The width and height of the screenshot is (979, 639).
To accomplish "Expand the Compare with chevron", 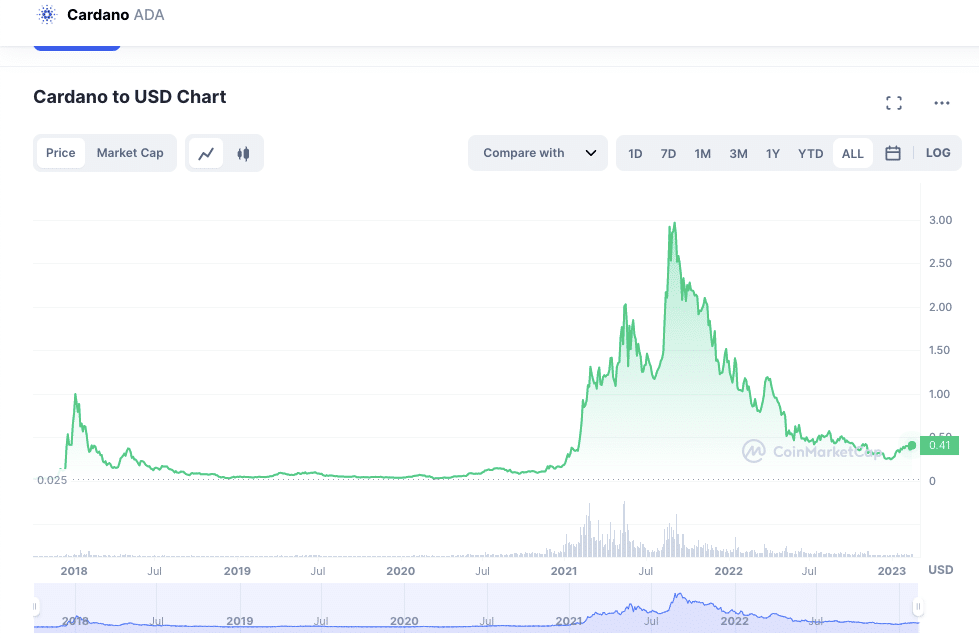I will pos(590,153).
